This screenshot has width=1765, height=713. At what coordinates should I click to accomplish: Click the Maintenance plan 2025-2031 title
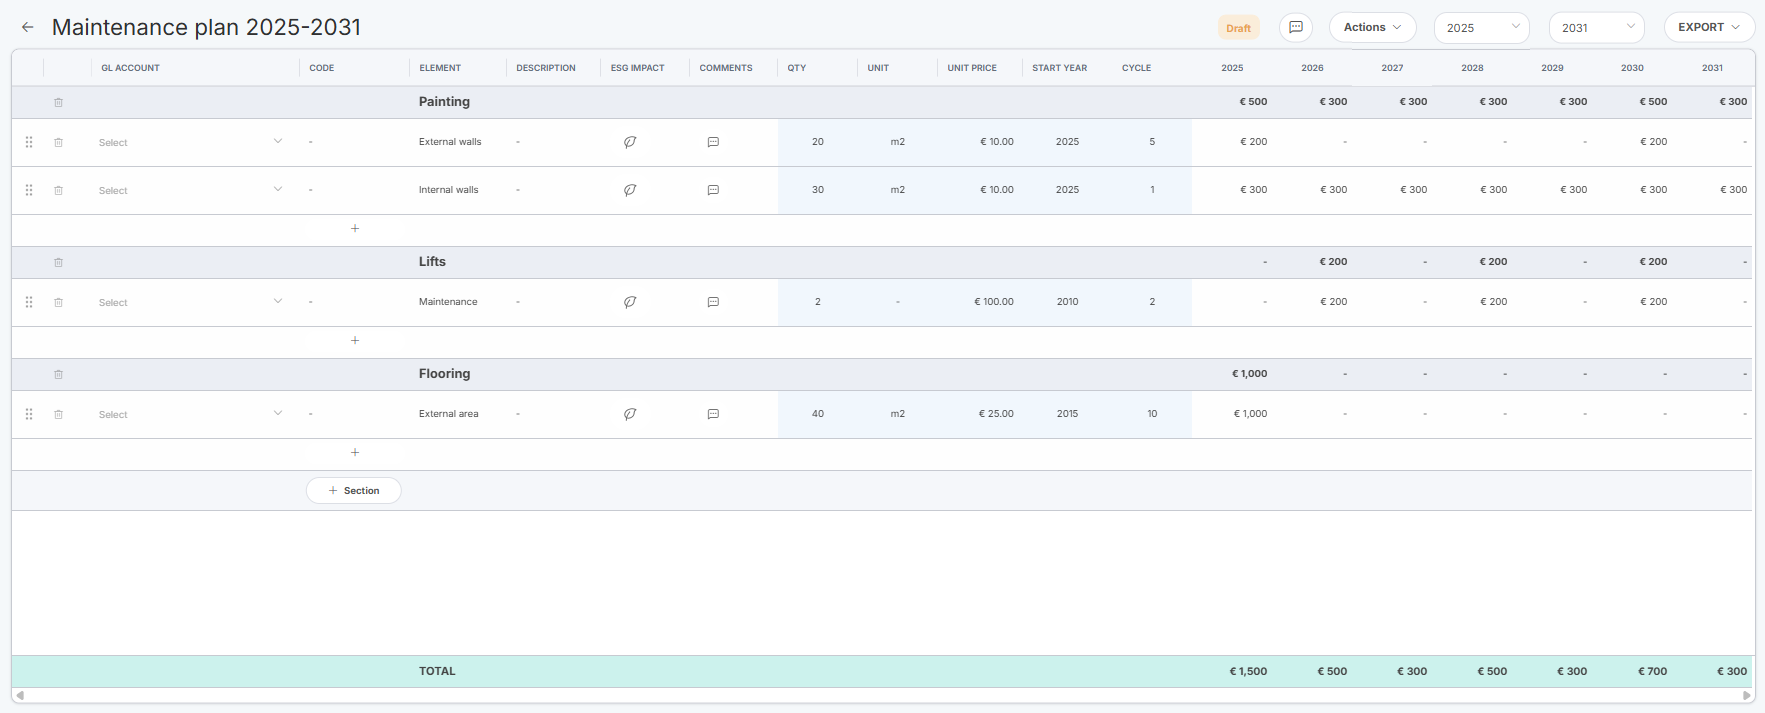206,27
